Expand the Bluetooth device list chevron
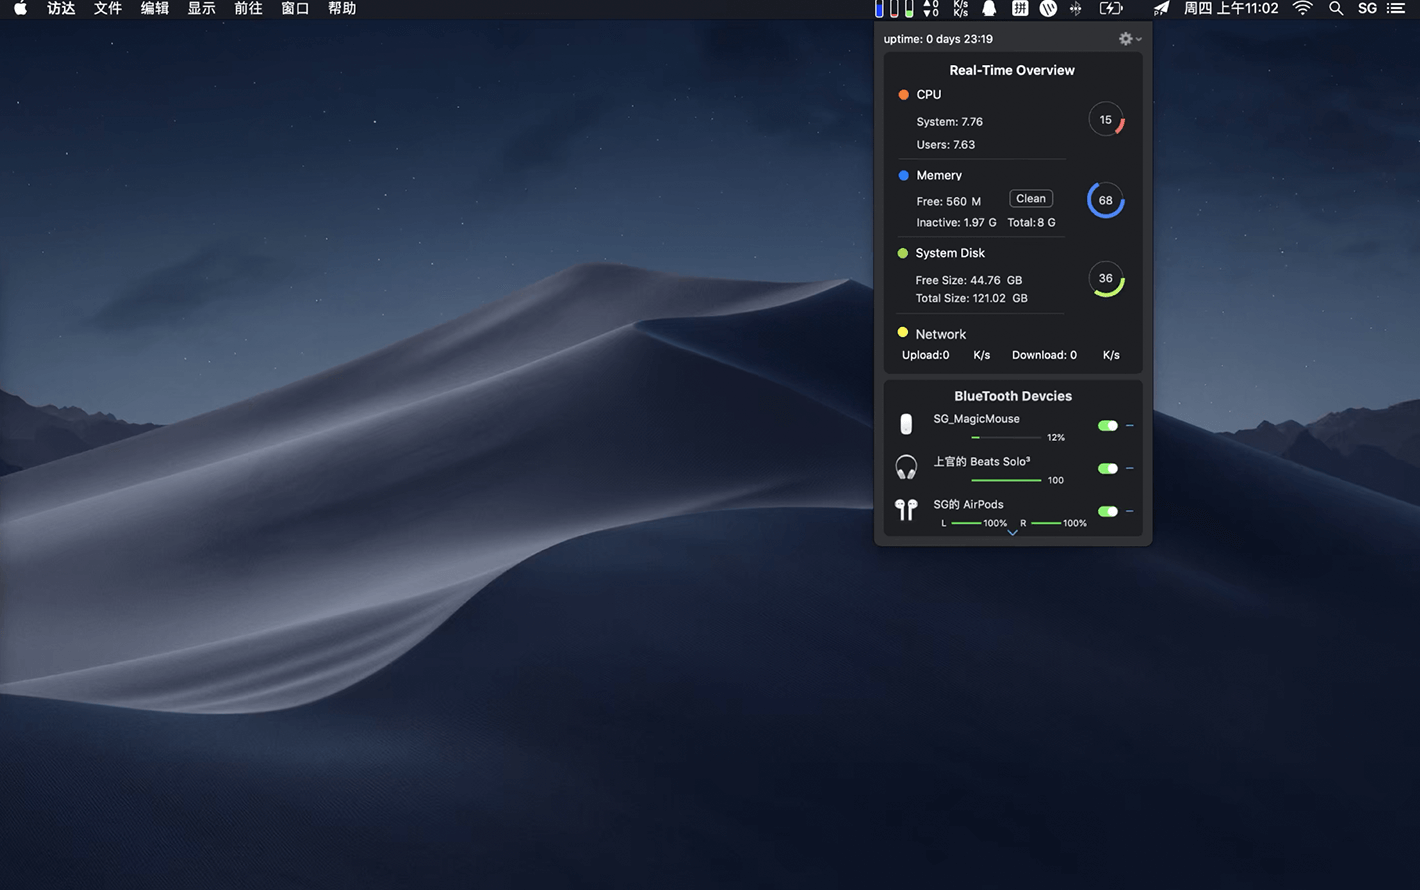Screen dimensions: 1420x890 [x=1012, y=534]
